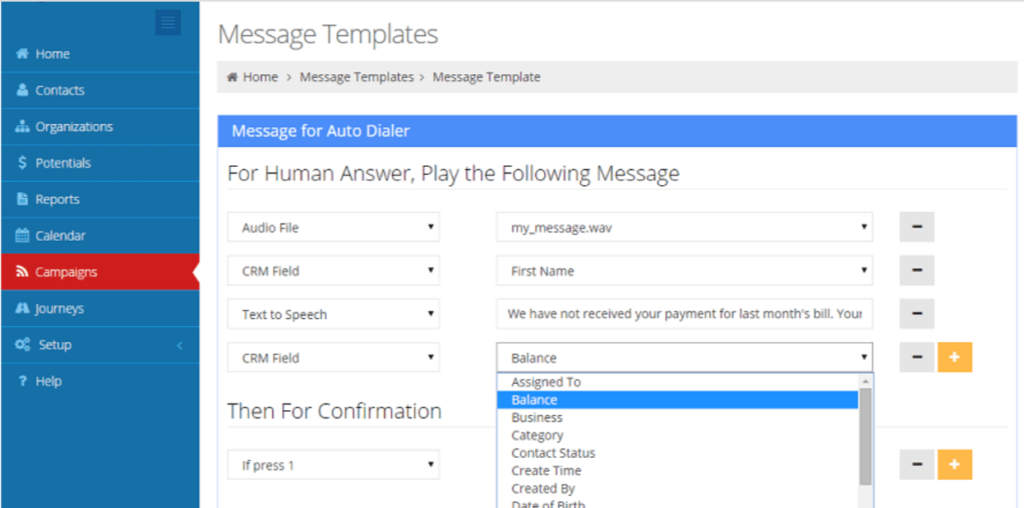1024x508 pixels.
Task: Click the breadcrumb Home house icon
Action: pyautogui.click(x=232, y=77)
